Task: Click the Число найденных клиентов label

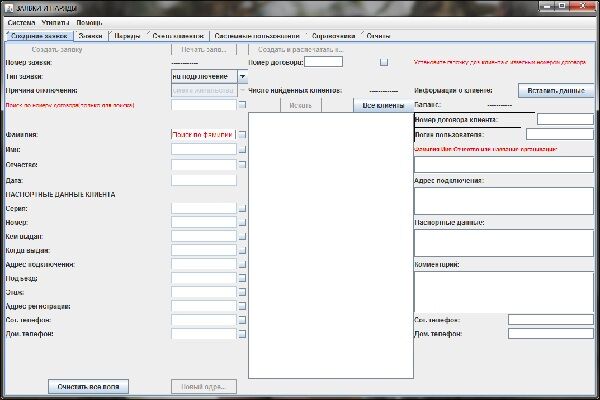Action: coord(295,91)
